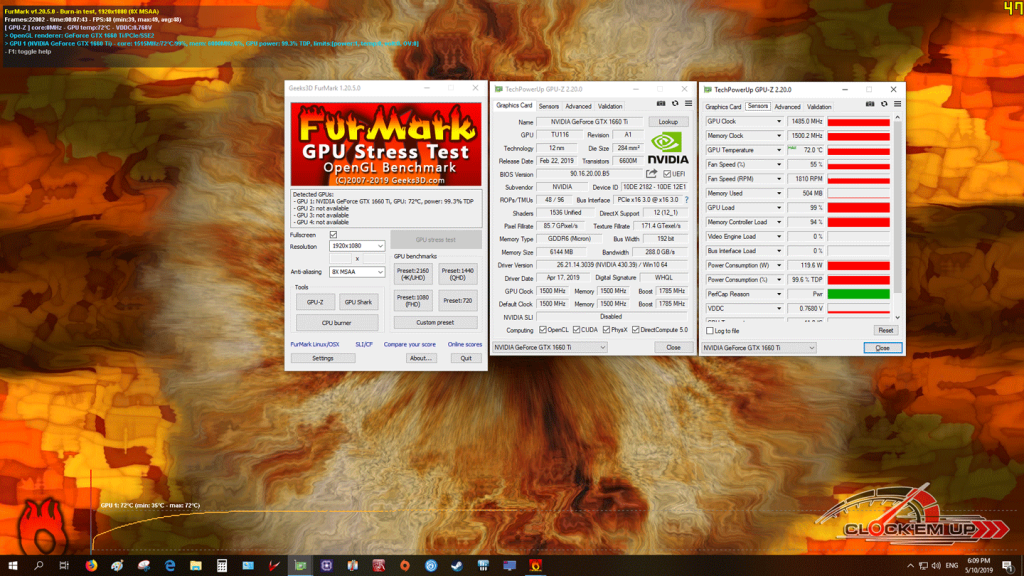Open the Compare your score link
Image resolution: width=1024 pixels, height=576 pixels.
pyautogui.click(x=409, y=344)
